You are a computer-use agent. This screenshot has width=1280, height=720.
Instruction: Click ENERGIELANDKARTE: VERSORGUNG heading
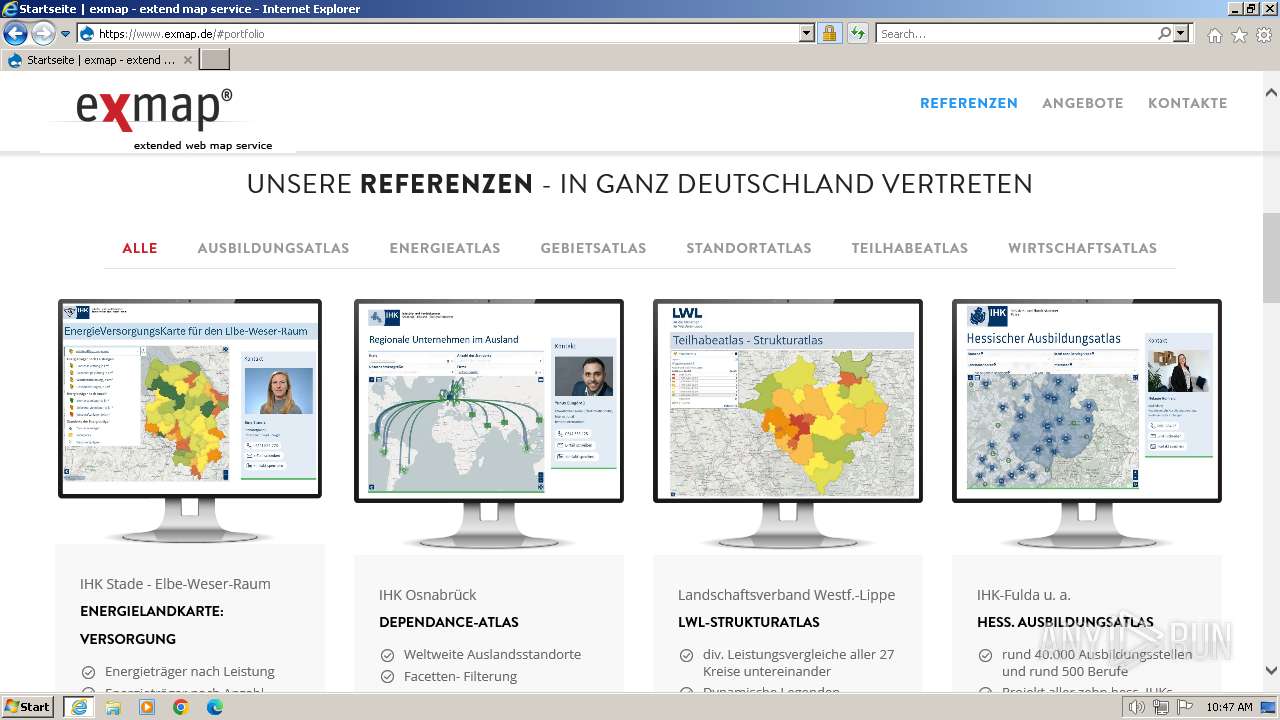[152, 625]
